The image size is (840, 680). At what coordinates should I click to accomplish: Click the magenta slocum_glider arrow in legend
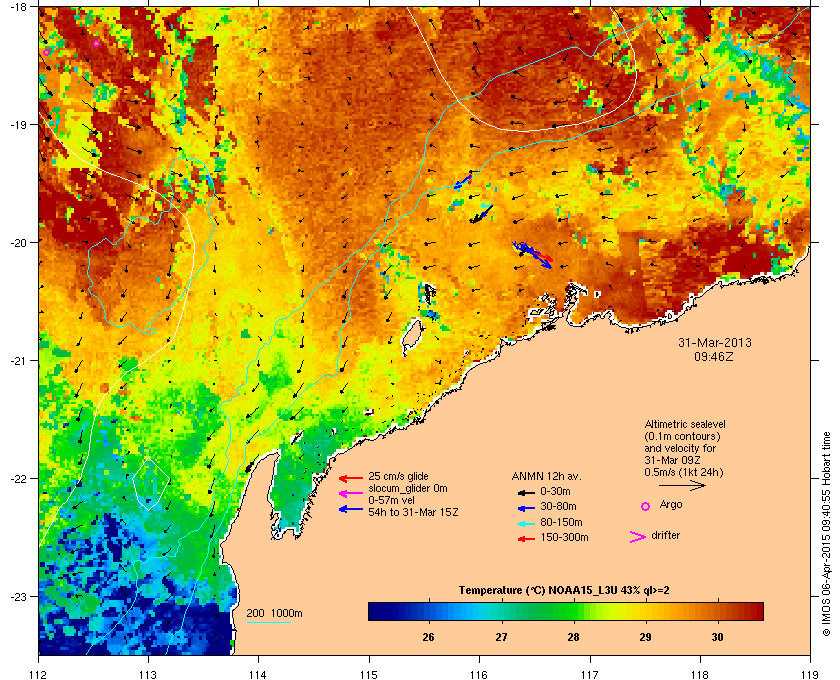click(351, 494)
